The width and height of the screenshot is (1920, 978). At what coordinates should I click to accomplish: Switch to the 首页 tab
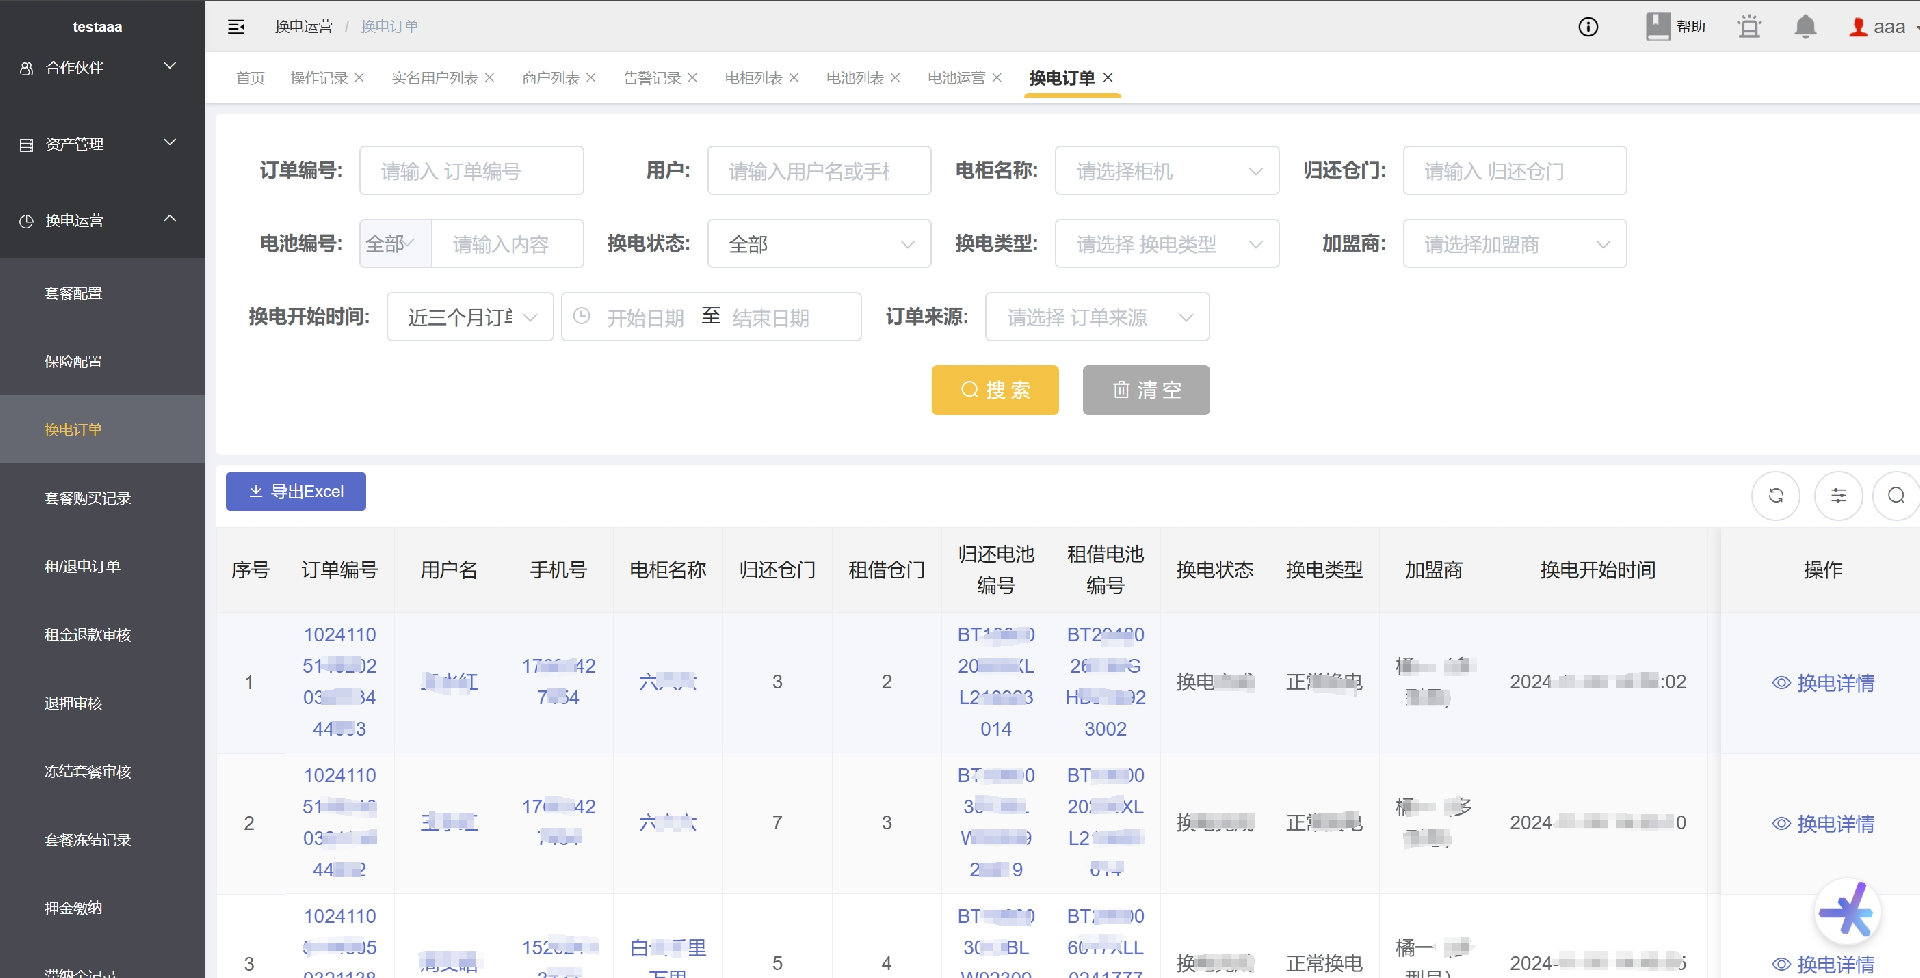(x=250, y=78)
